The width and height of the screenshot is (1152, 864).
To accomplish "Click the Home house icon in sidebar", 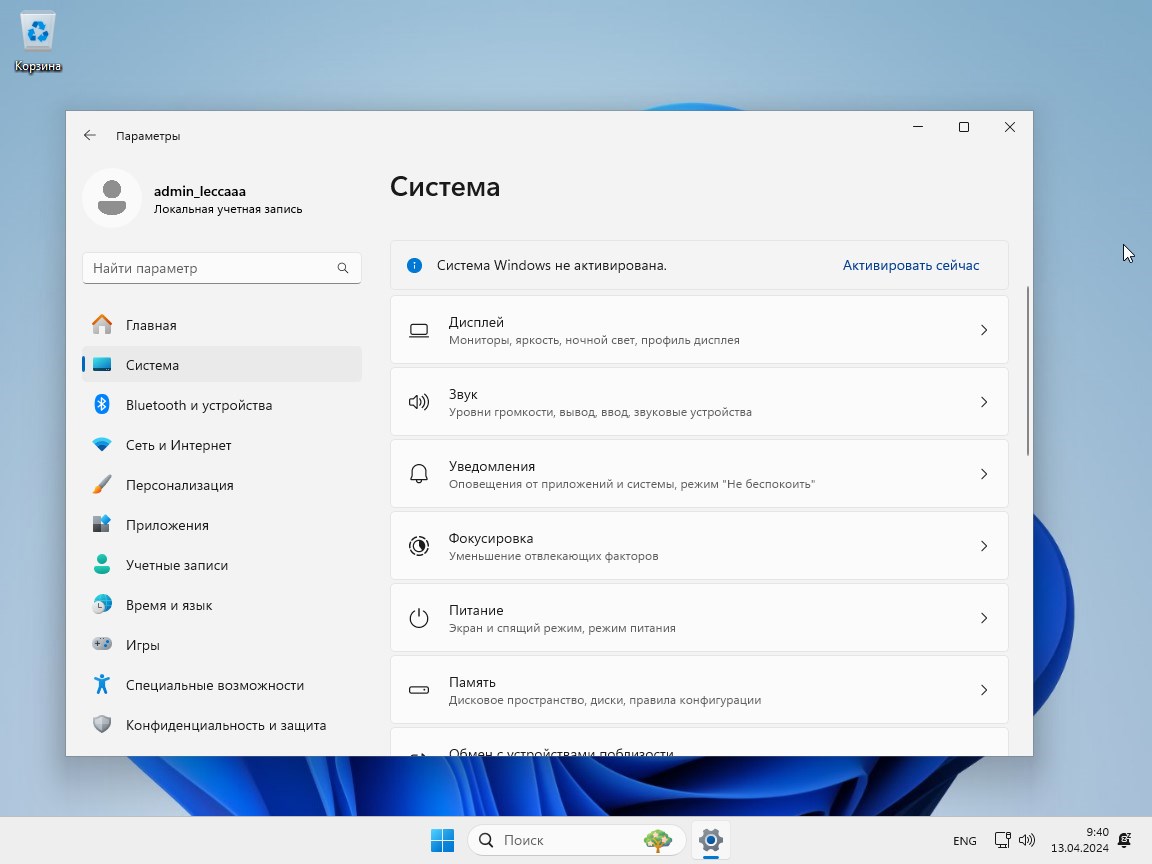I will [102, 325].
